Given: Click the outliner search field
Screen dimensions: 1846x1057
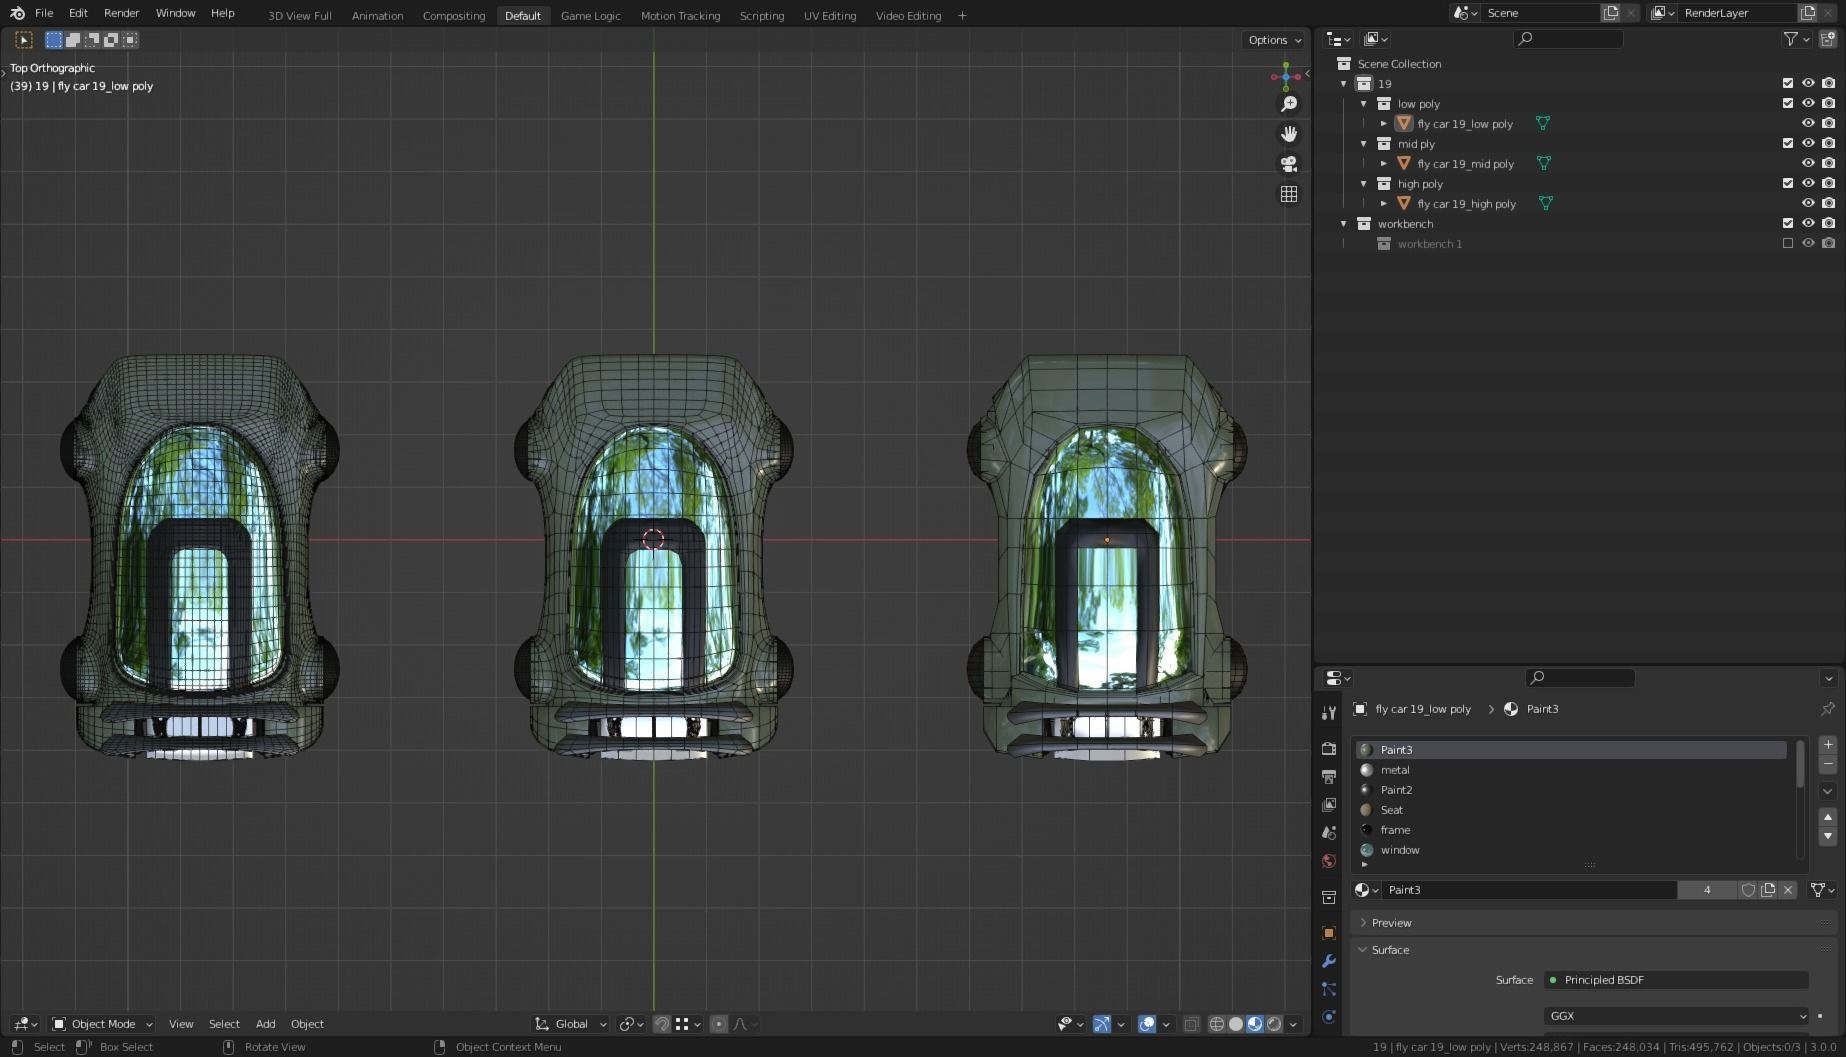Looking at the screenshot, I should click(1568, 39).
